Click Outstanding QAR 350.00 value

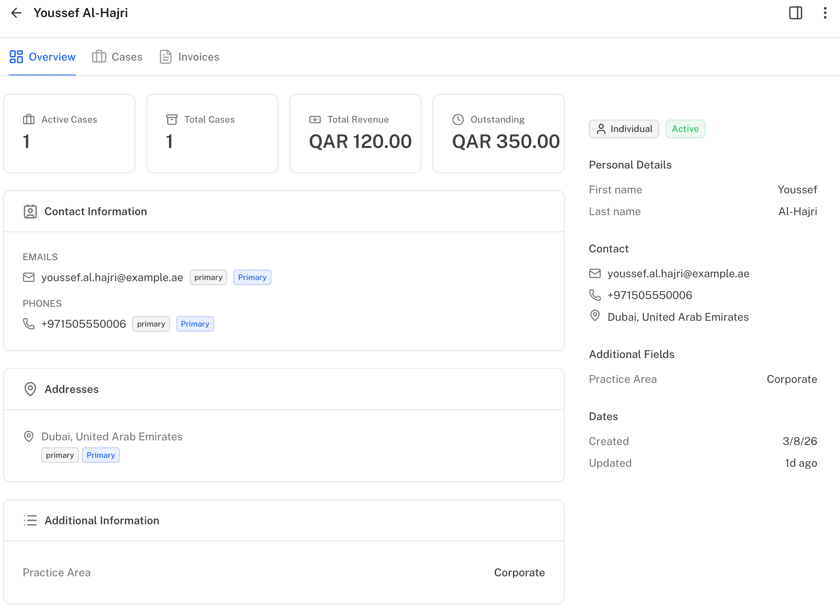pos(506,141)
